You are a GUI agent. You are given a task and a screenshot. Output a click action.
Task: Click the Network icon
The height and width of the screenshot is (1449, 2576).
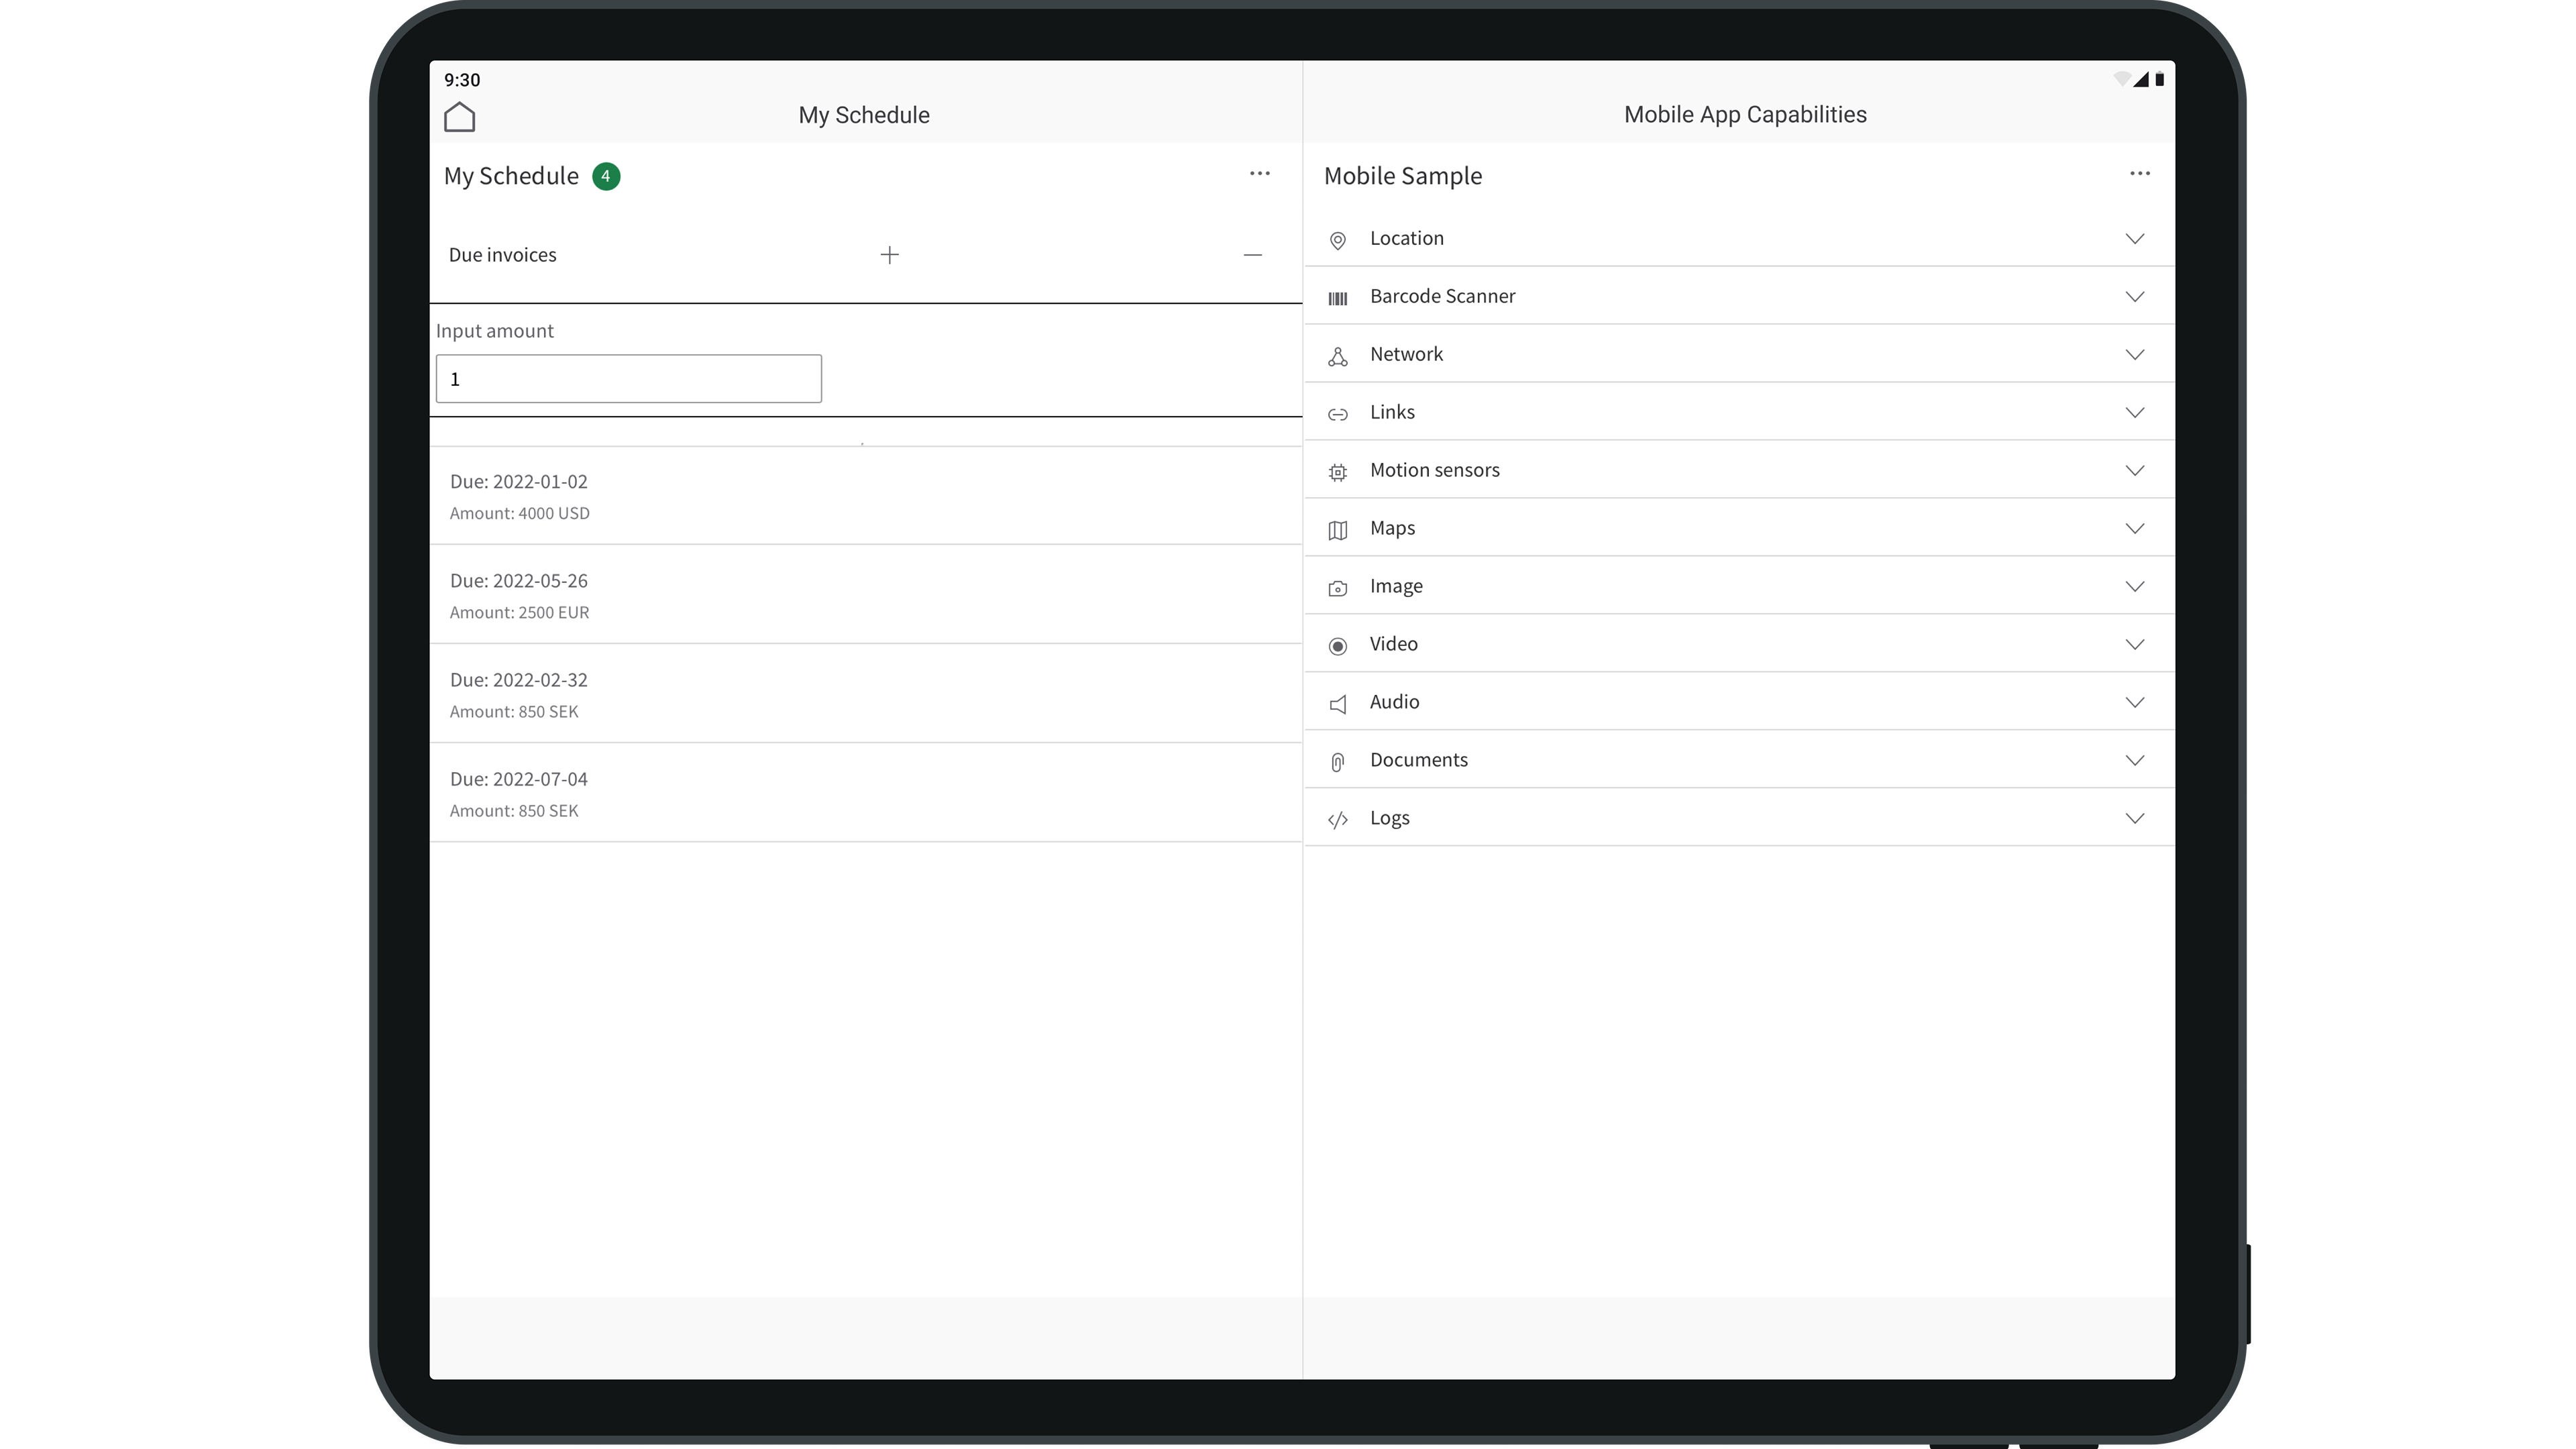[1337, 356]
